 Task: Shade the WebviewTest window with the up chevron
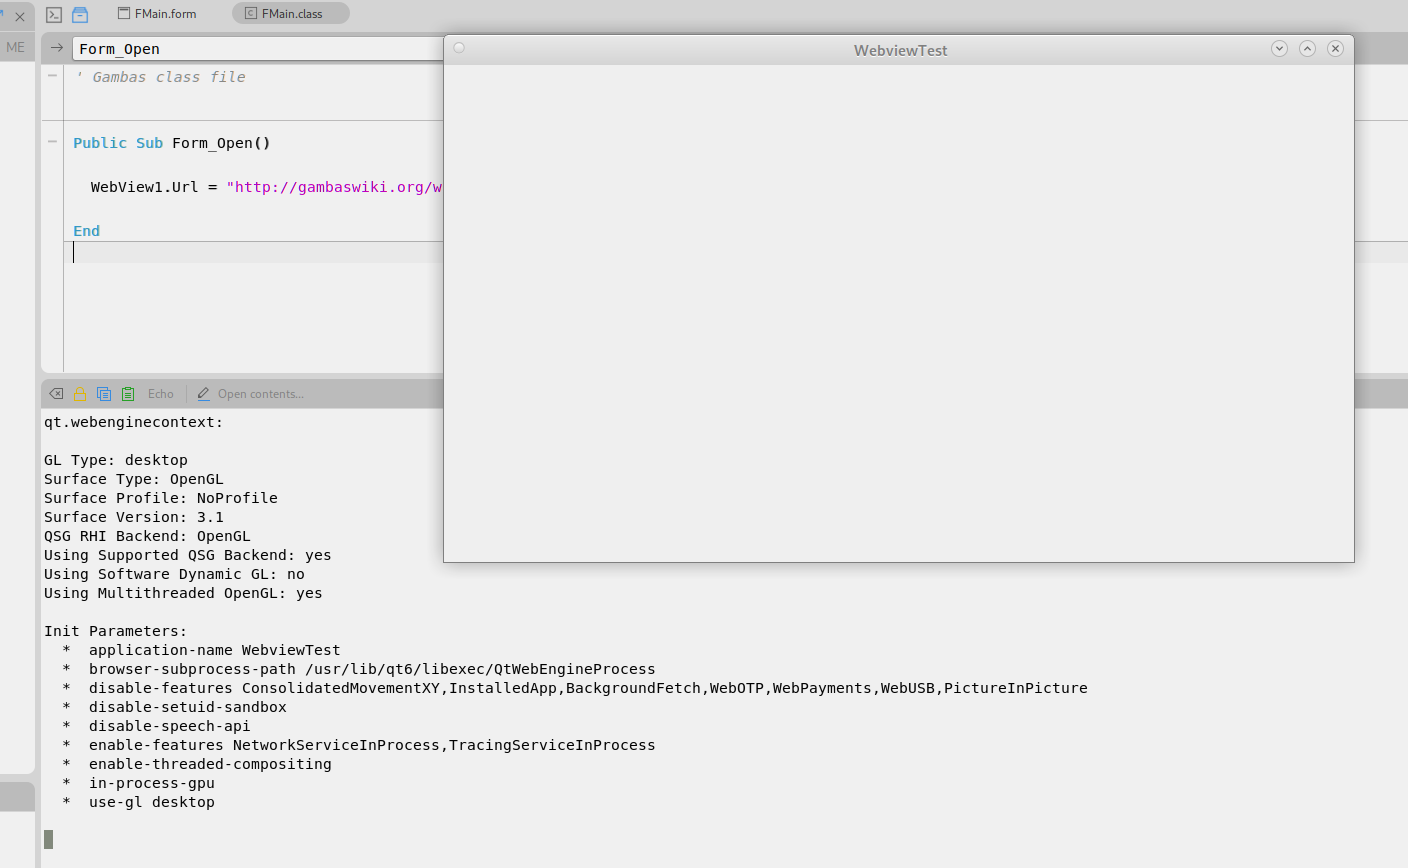[x=1307, y=47]
